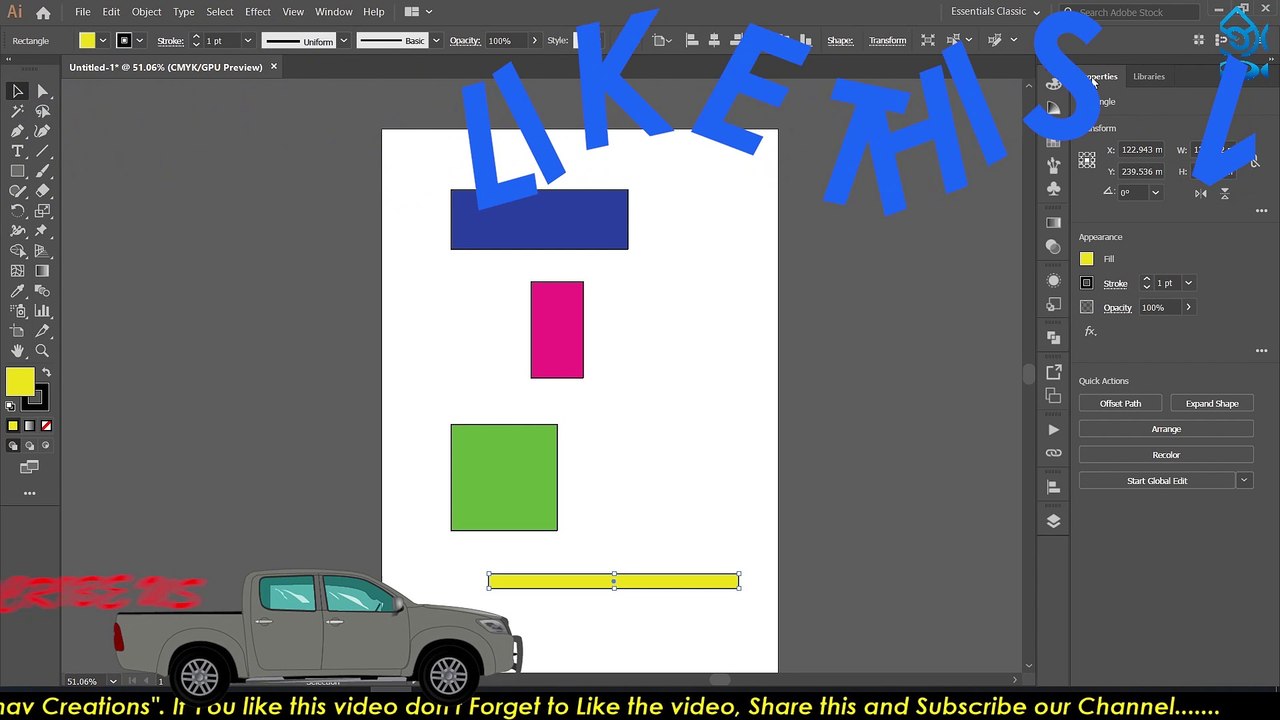Open Uniform width profile dropdown
This screenshot has height=720, width=1280.
(x=343, y=41)
